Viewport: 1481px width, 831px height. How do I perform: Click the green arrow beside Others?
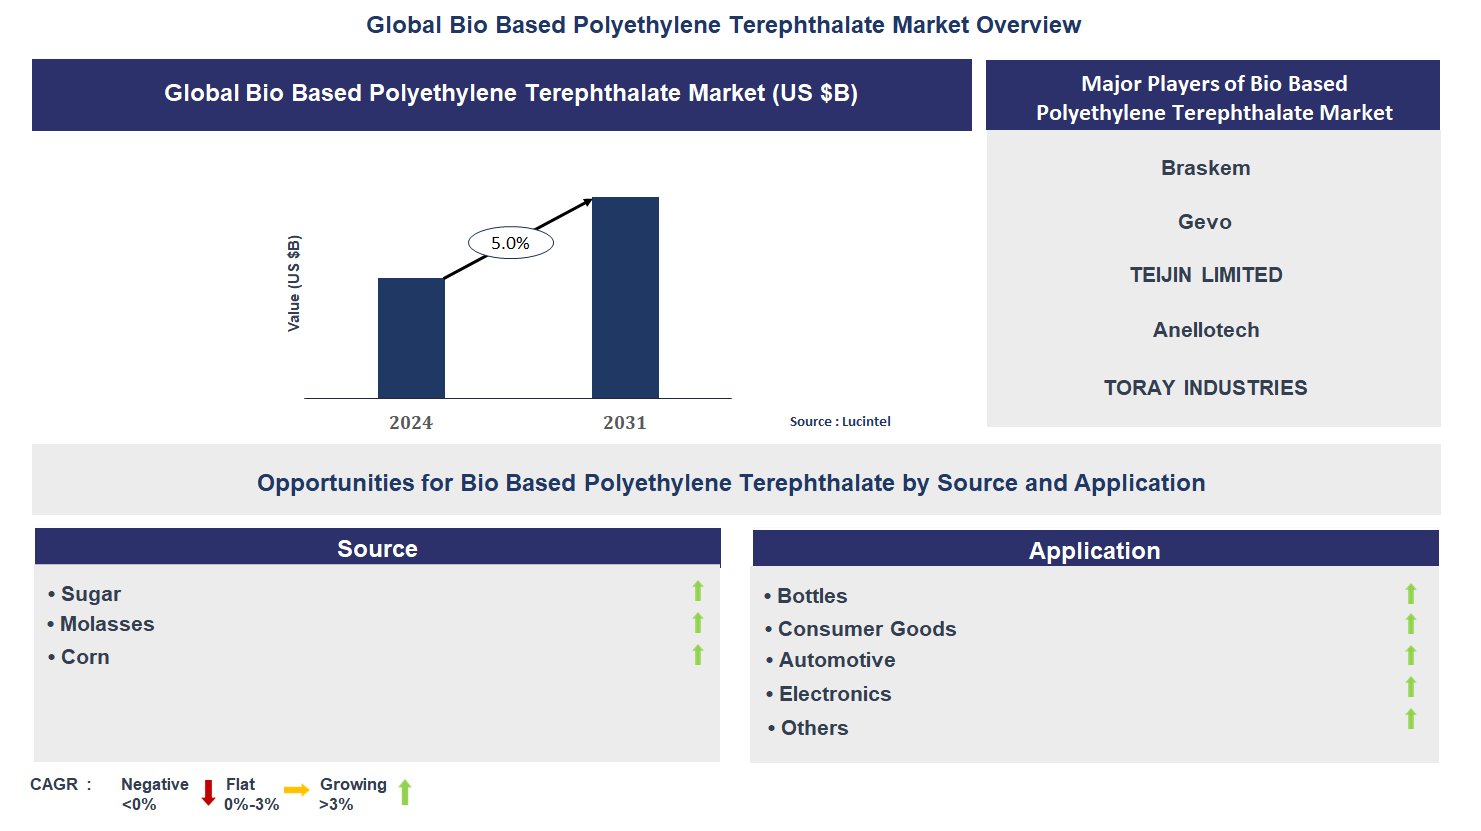pos(1411,718)
